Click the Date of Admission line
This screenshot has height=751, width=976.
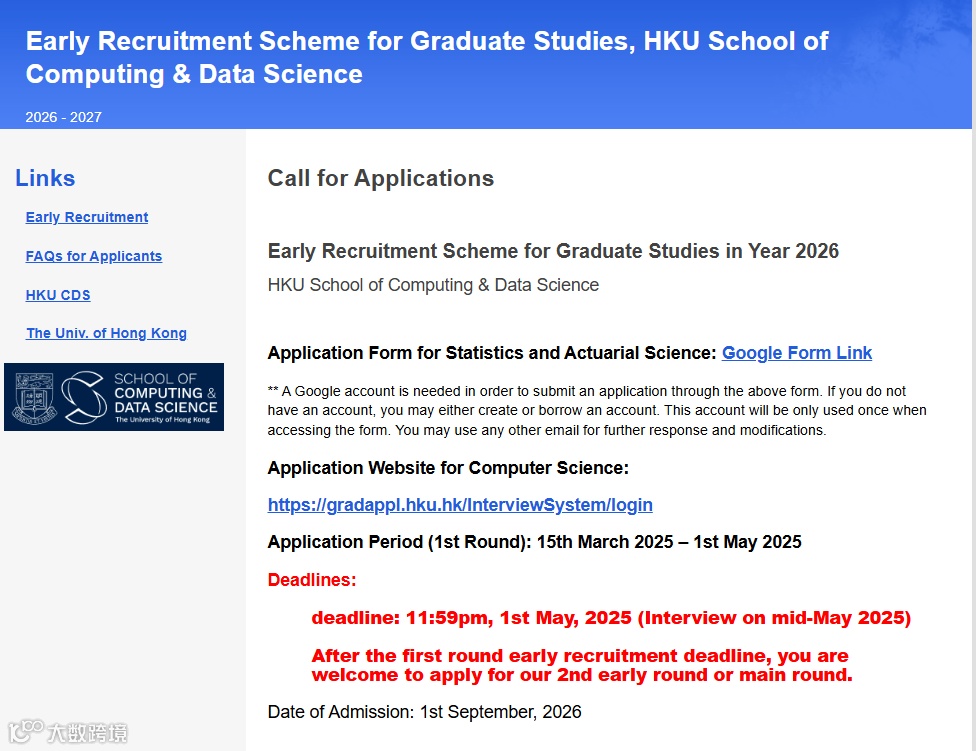point(424,712)
